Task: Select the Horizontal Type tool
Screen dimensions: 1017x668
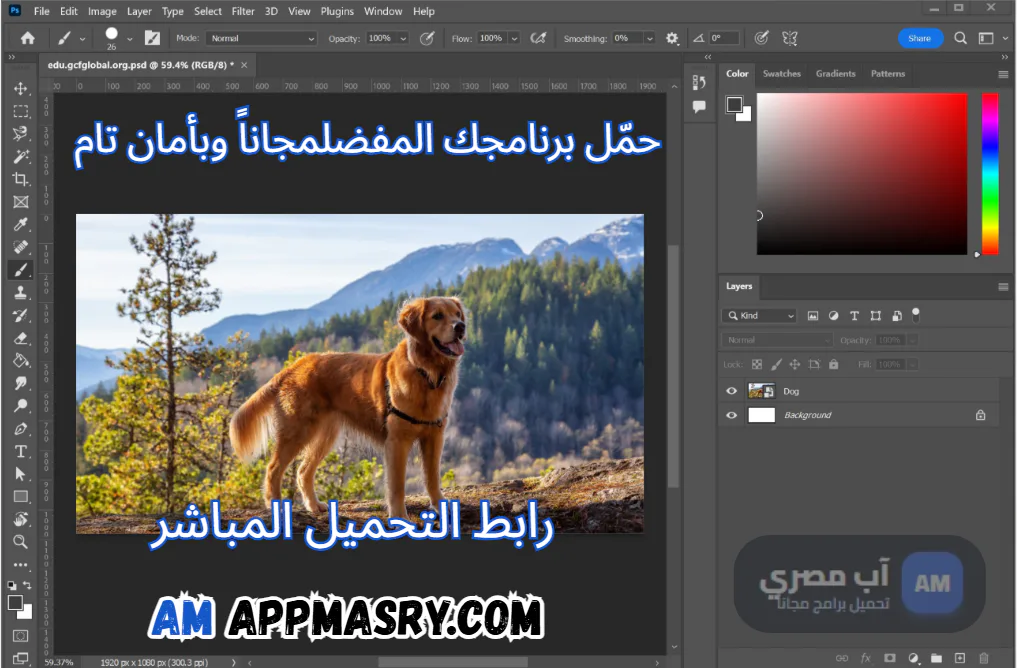Action: tap(21, 451)
